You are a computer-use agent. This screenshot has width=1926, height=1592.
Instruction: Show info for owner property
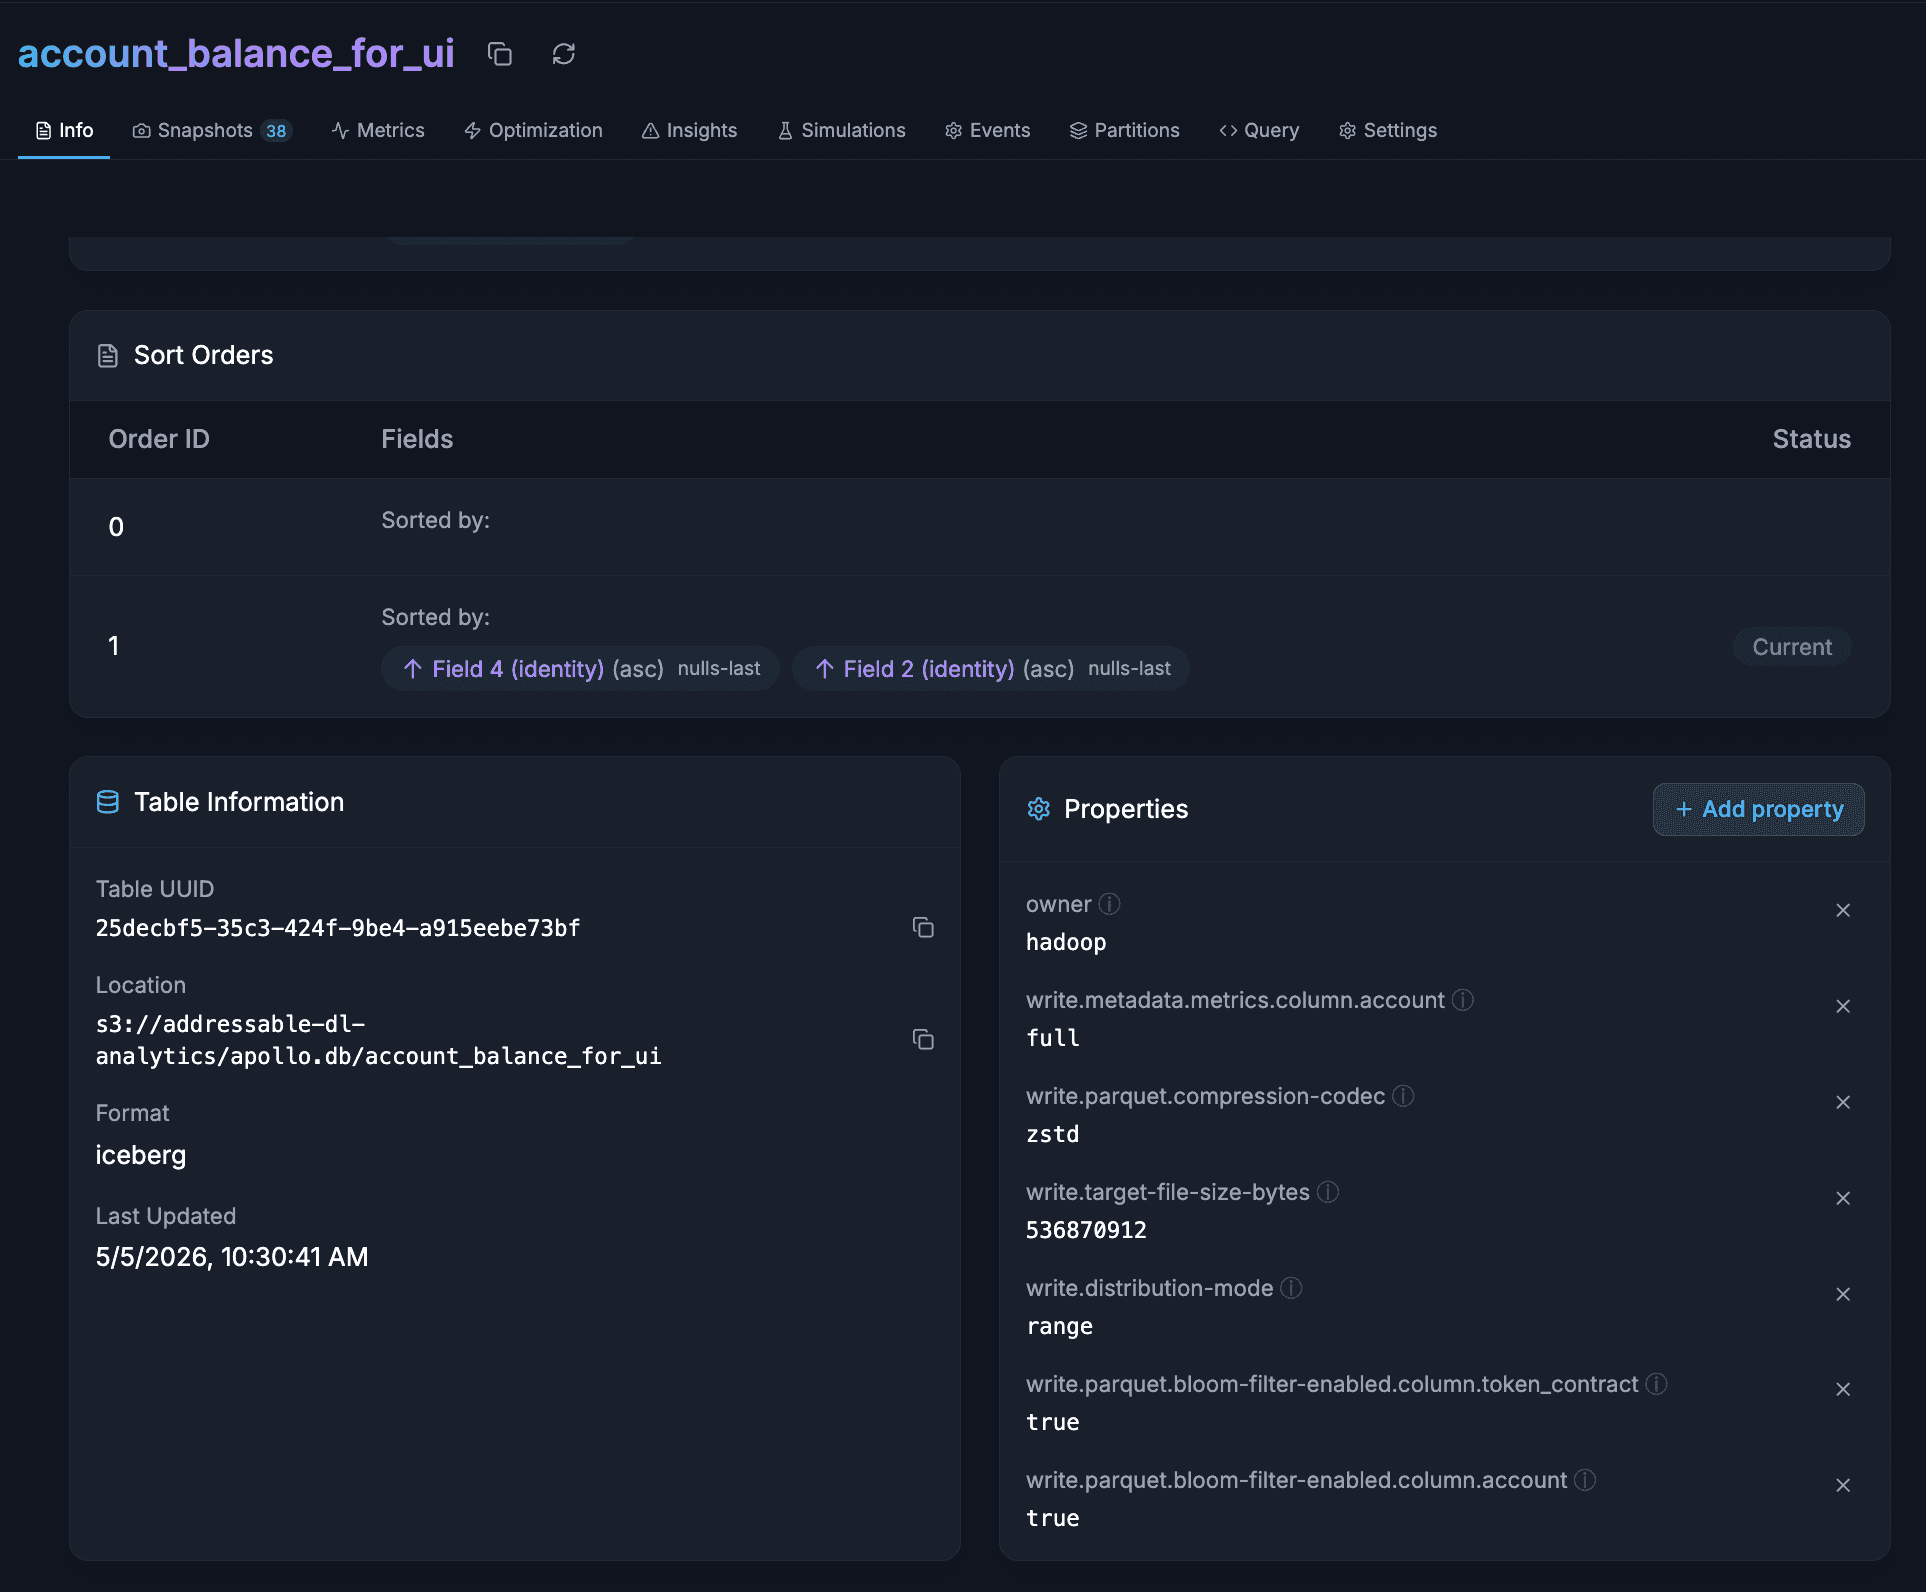point(1110,904)
